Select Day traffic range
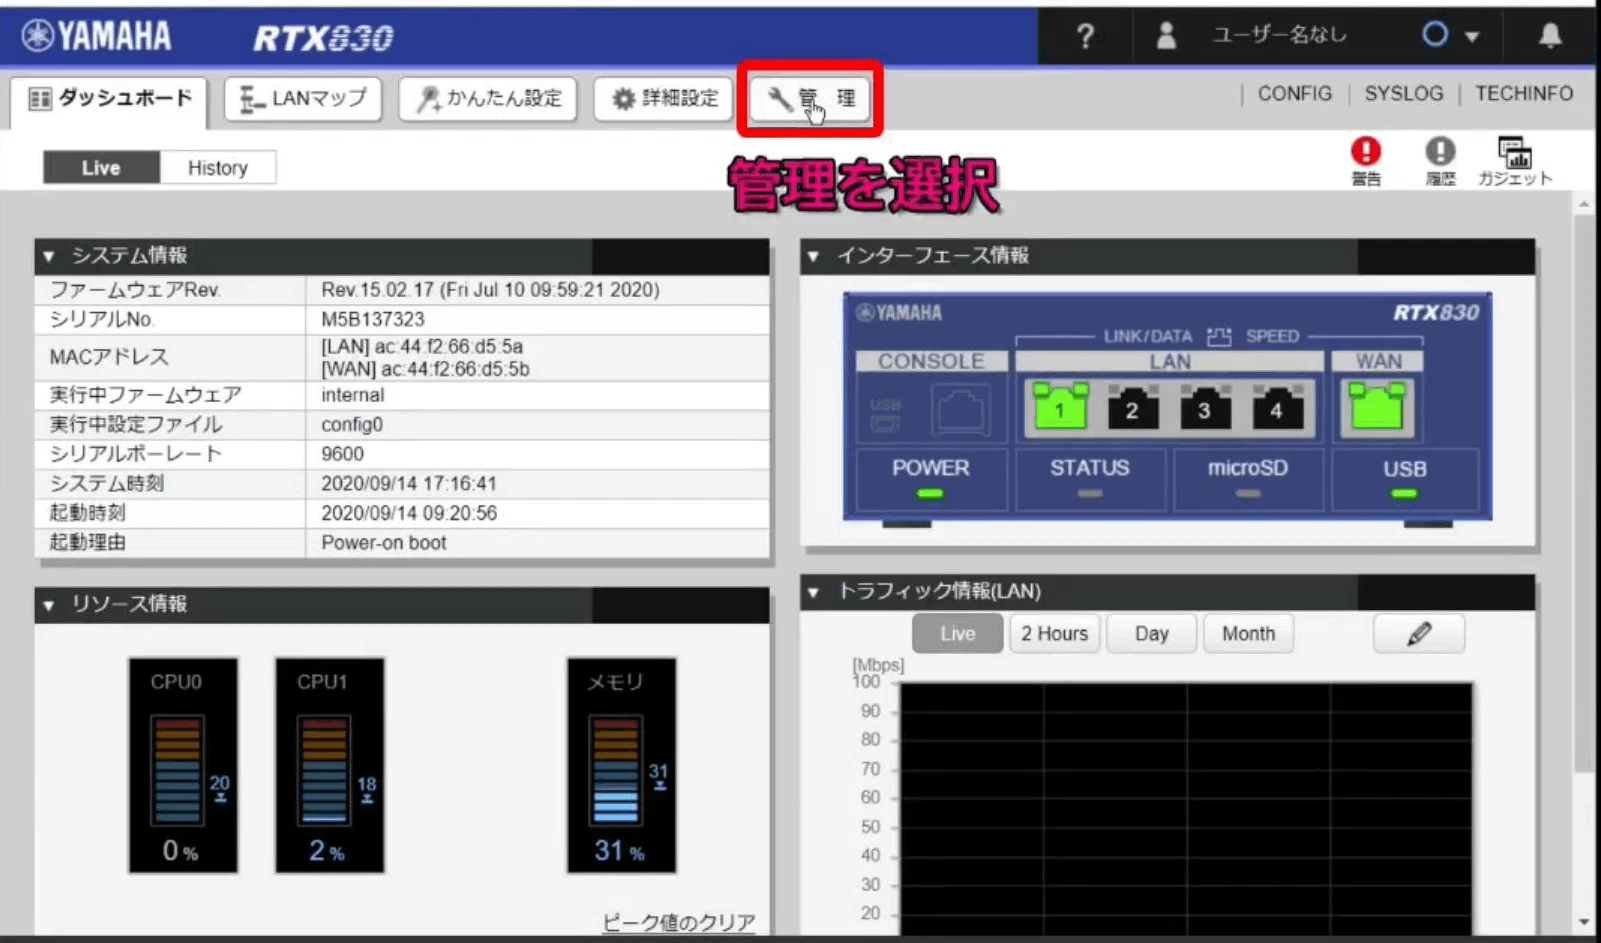Image resolution: width=1601 pixels, height=943 pixels. [1151, 634]
